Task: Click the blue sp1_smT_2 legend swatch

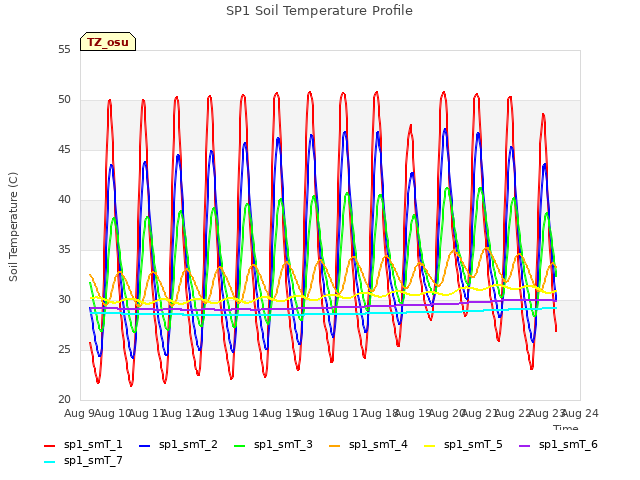Action: point(144,446)
